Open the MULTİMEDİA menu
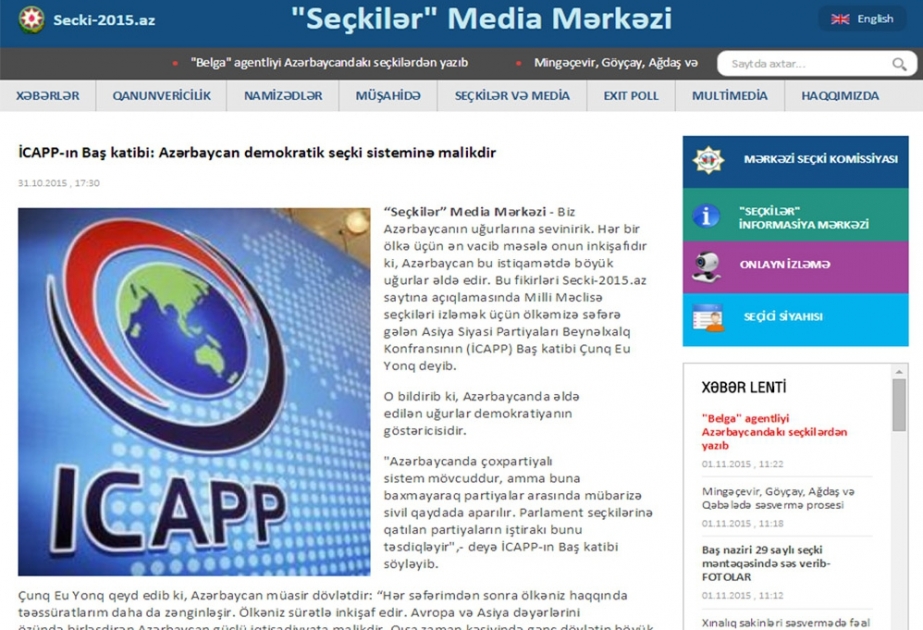 click(730, 96)
